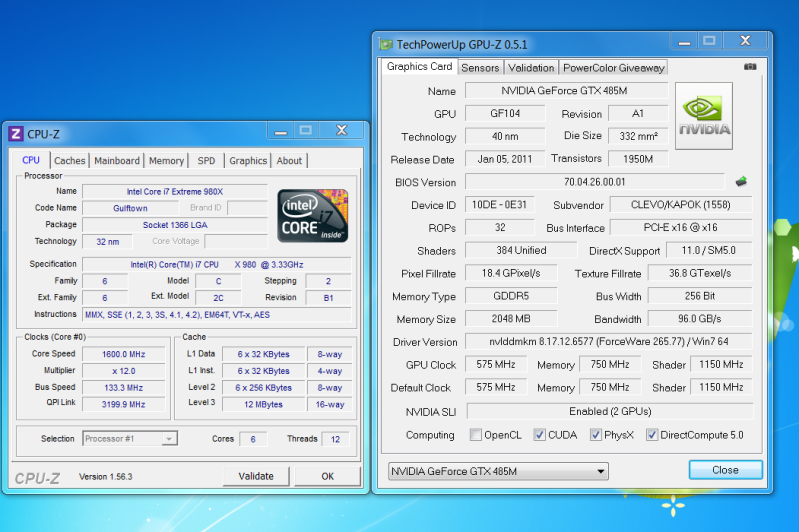The width and height of the screenshot is (799, 532).
Task: Open the NVIDIA GeForce GTX 485M card dropdown
Action: click(498, 471)
